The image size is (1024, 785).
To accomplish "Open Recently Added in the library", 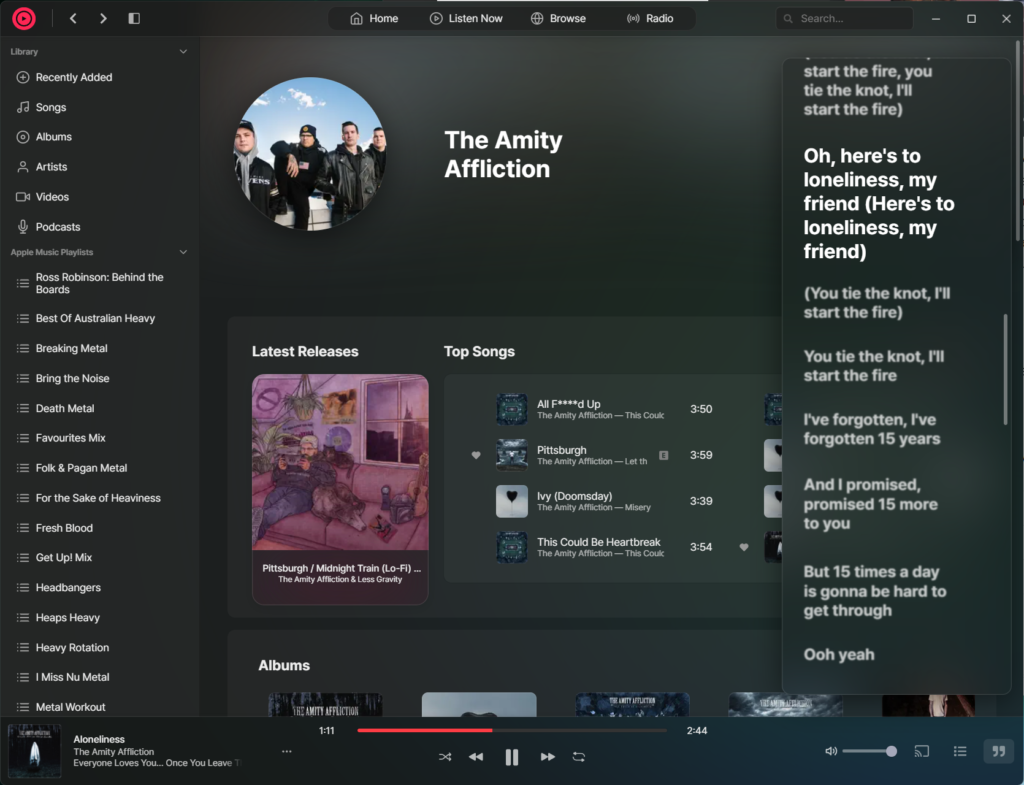I will coord(73,77).
